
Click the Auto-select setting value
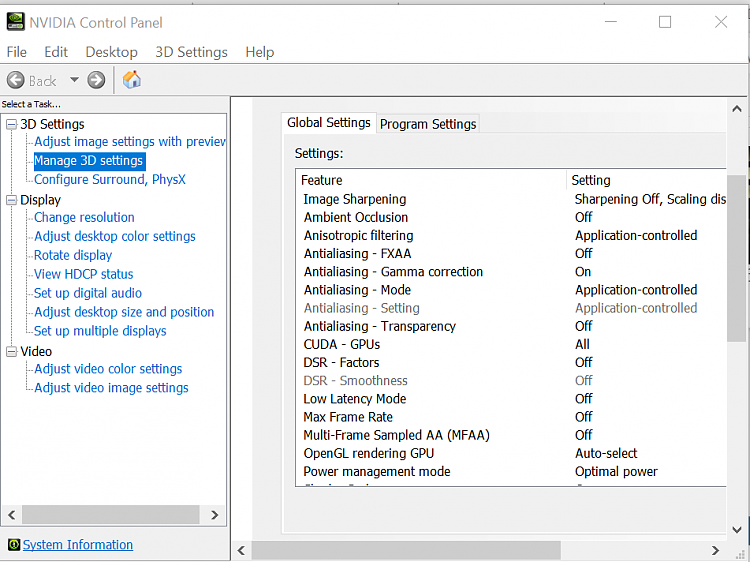606,453
